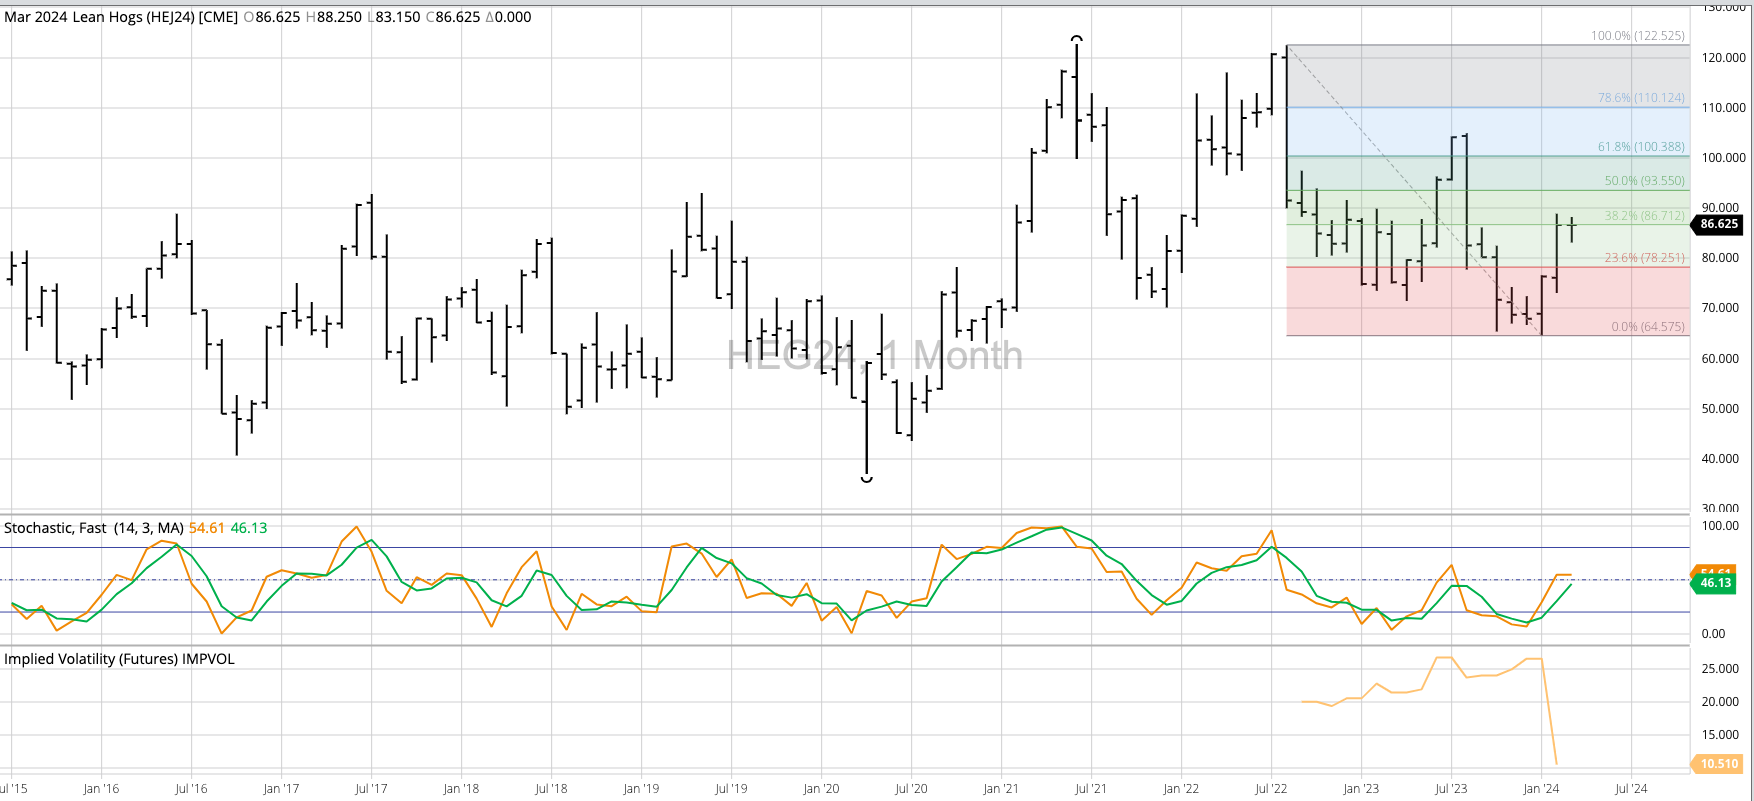Click the Jul '24 date on time axis
The width and height of the screenshot is (1754, 801).
(x=1631, y=789)
